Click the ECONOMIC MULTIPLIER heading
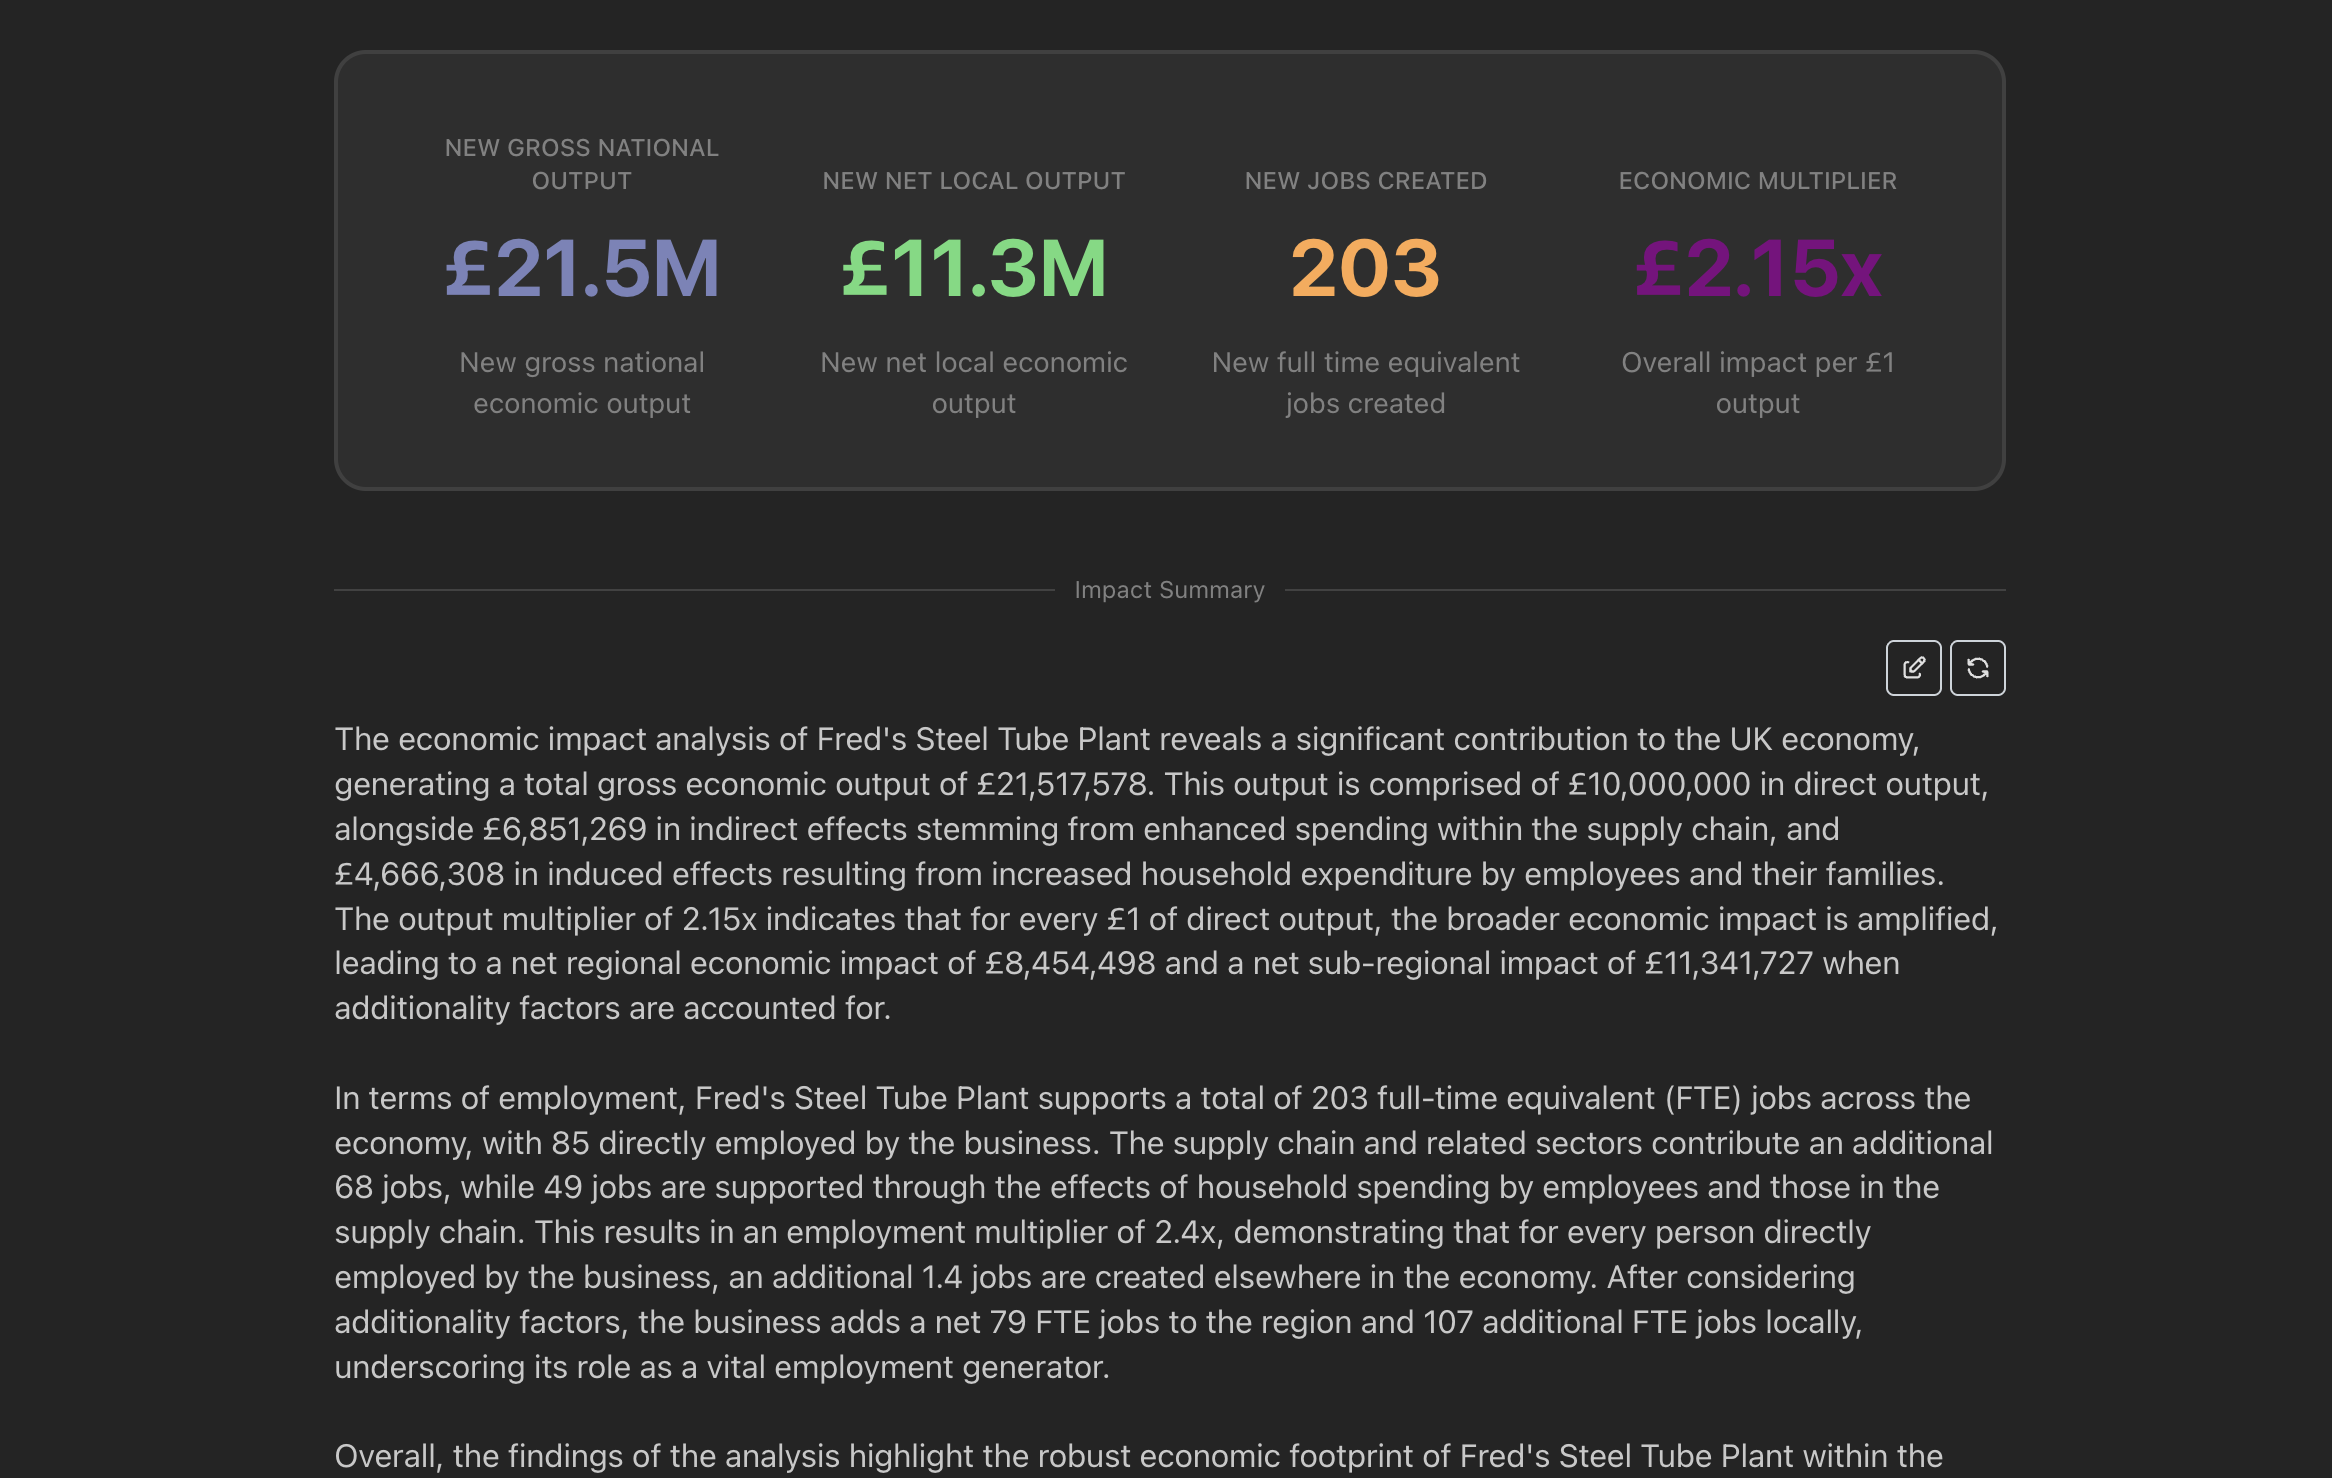 click(x=1757, y=181)
